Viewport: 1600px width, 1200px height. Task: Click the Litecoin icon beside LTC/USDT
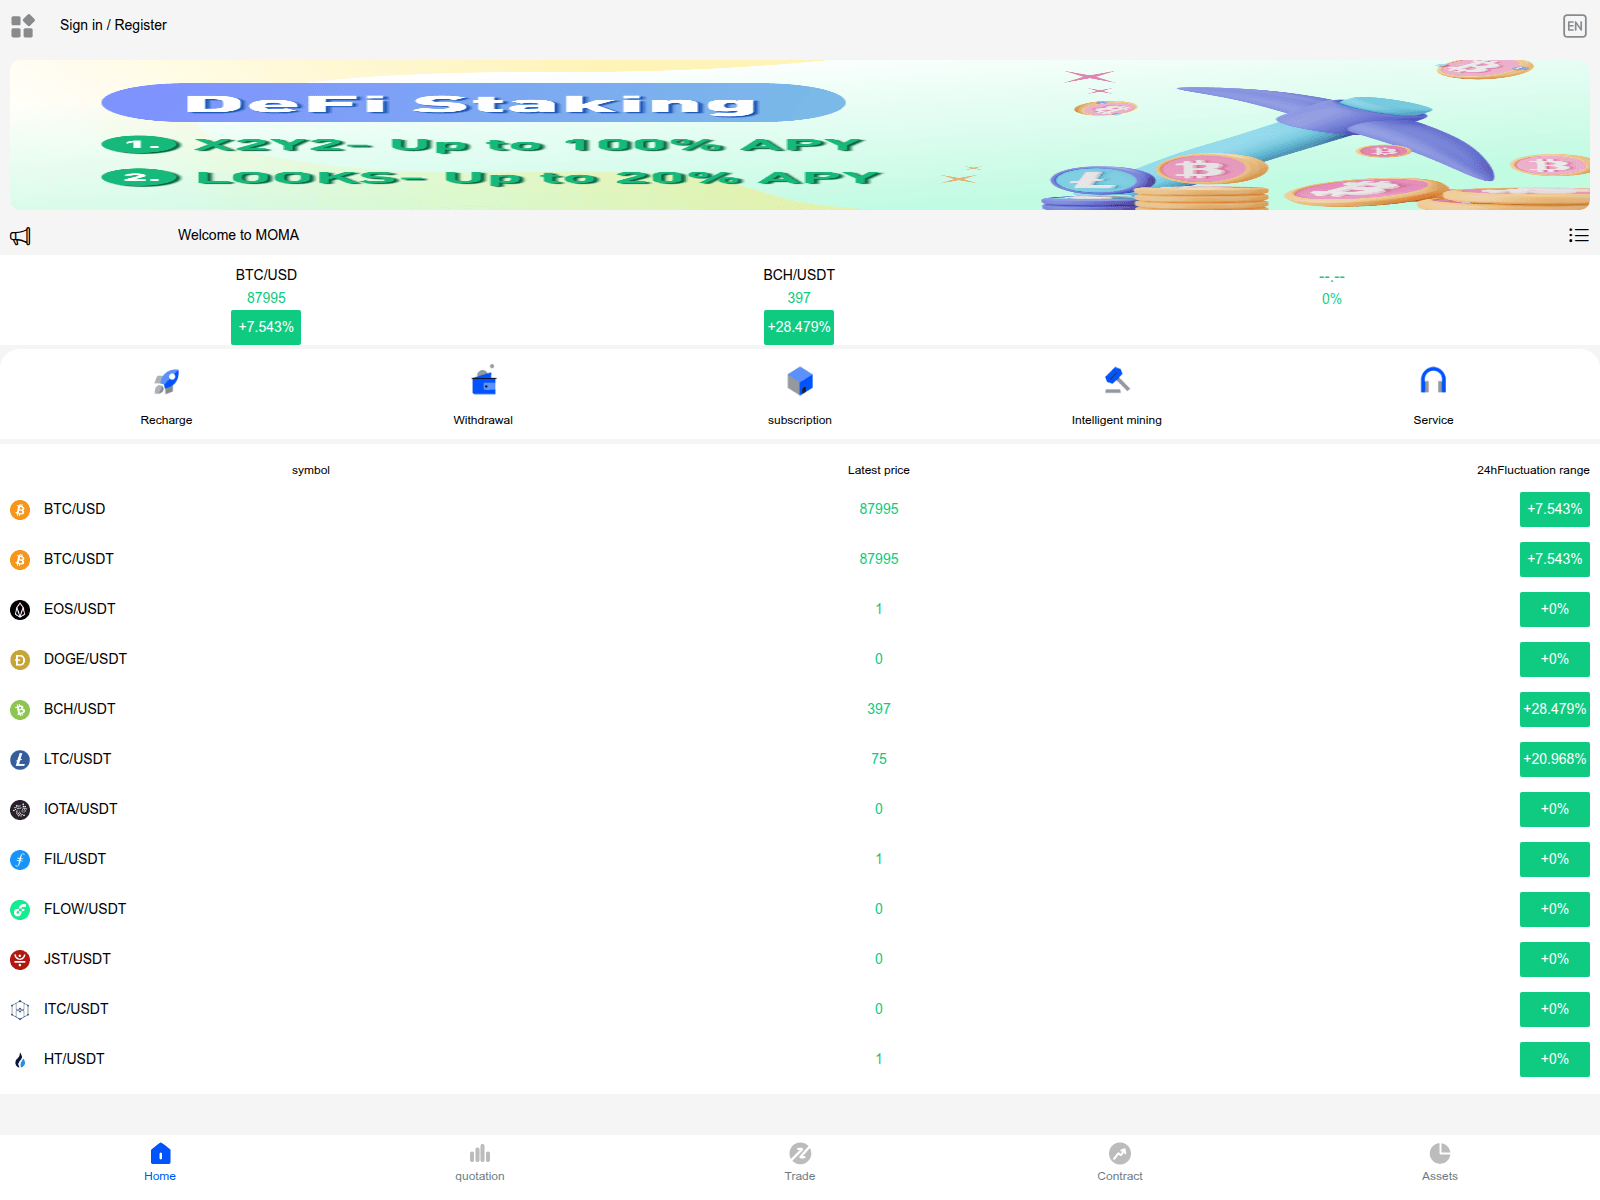click(20, 760)
